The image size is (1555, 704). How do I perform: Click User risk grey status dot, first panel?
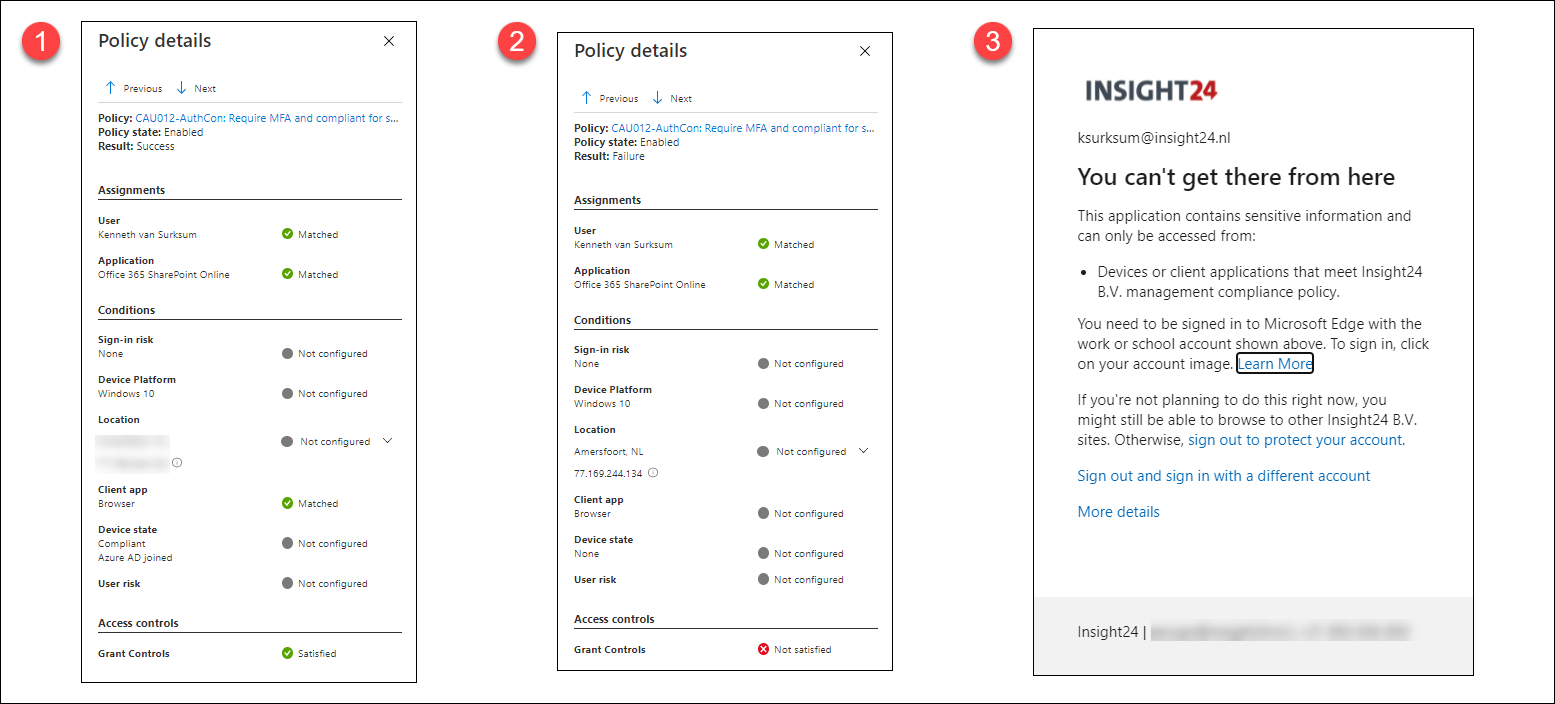pos(287,583)
